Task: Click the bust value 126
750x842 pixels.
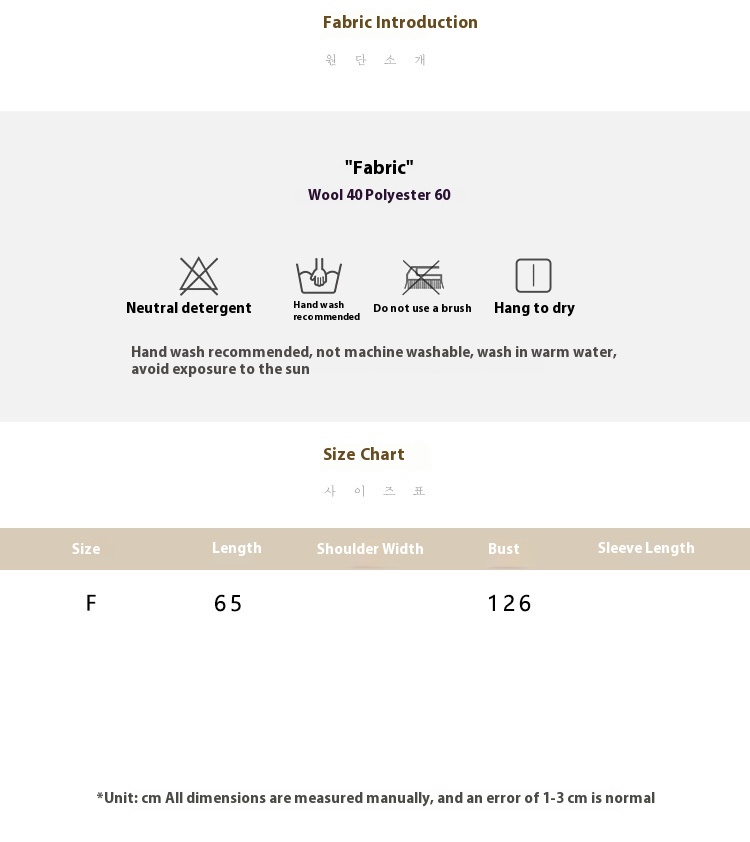Action: coord(510,603)
